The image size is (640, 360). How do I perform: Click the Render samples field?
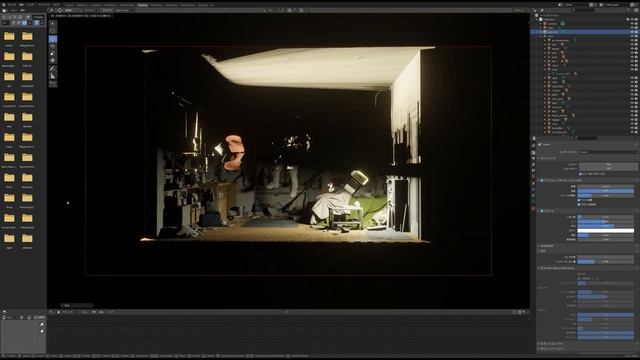[x=608, y=164]
